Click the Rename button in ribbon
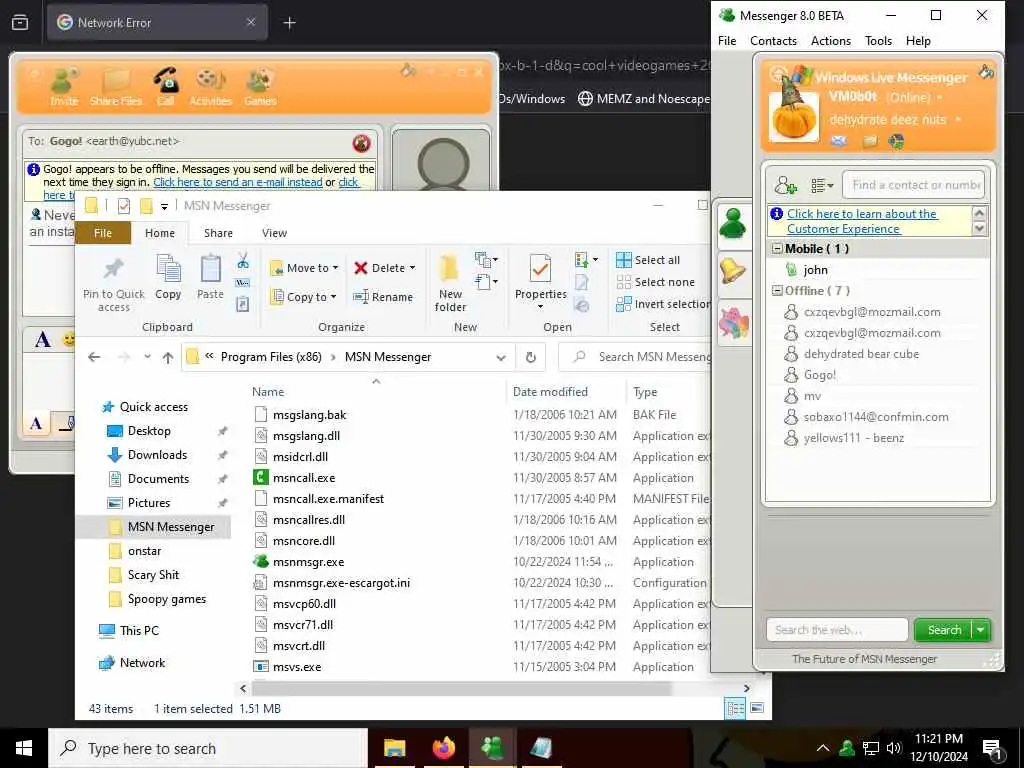The width and height of the screenshot is (1024, 768). coord(383,296)
